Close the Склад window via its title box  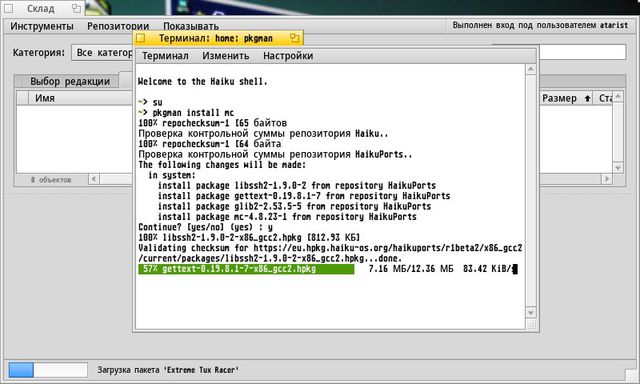pyautogui.click(x=9, y=8)
